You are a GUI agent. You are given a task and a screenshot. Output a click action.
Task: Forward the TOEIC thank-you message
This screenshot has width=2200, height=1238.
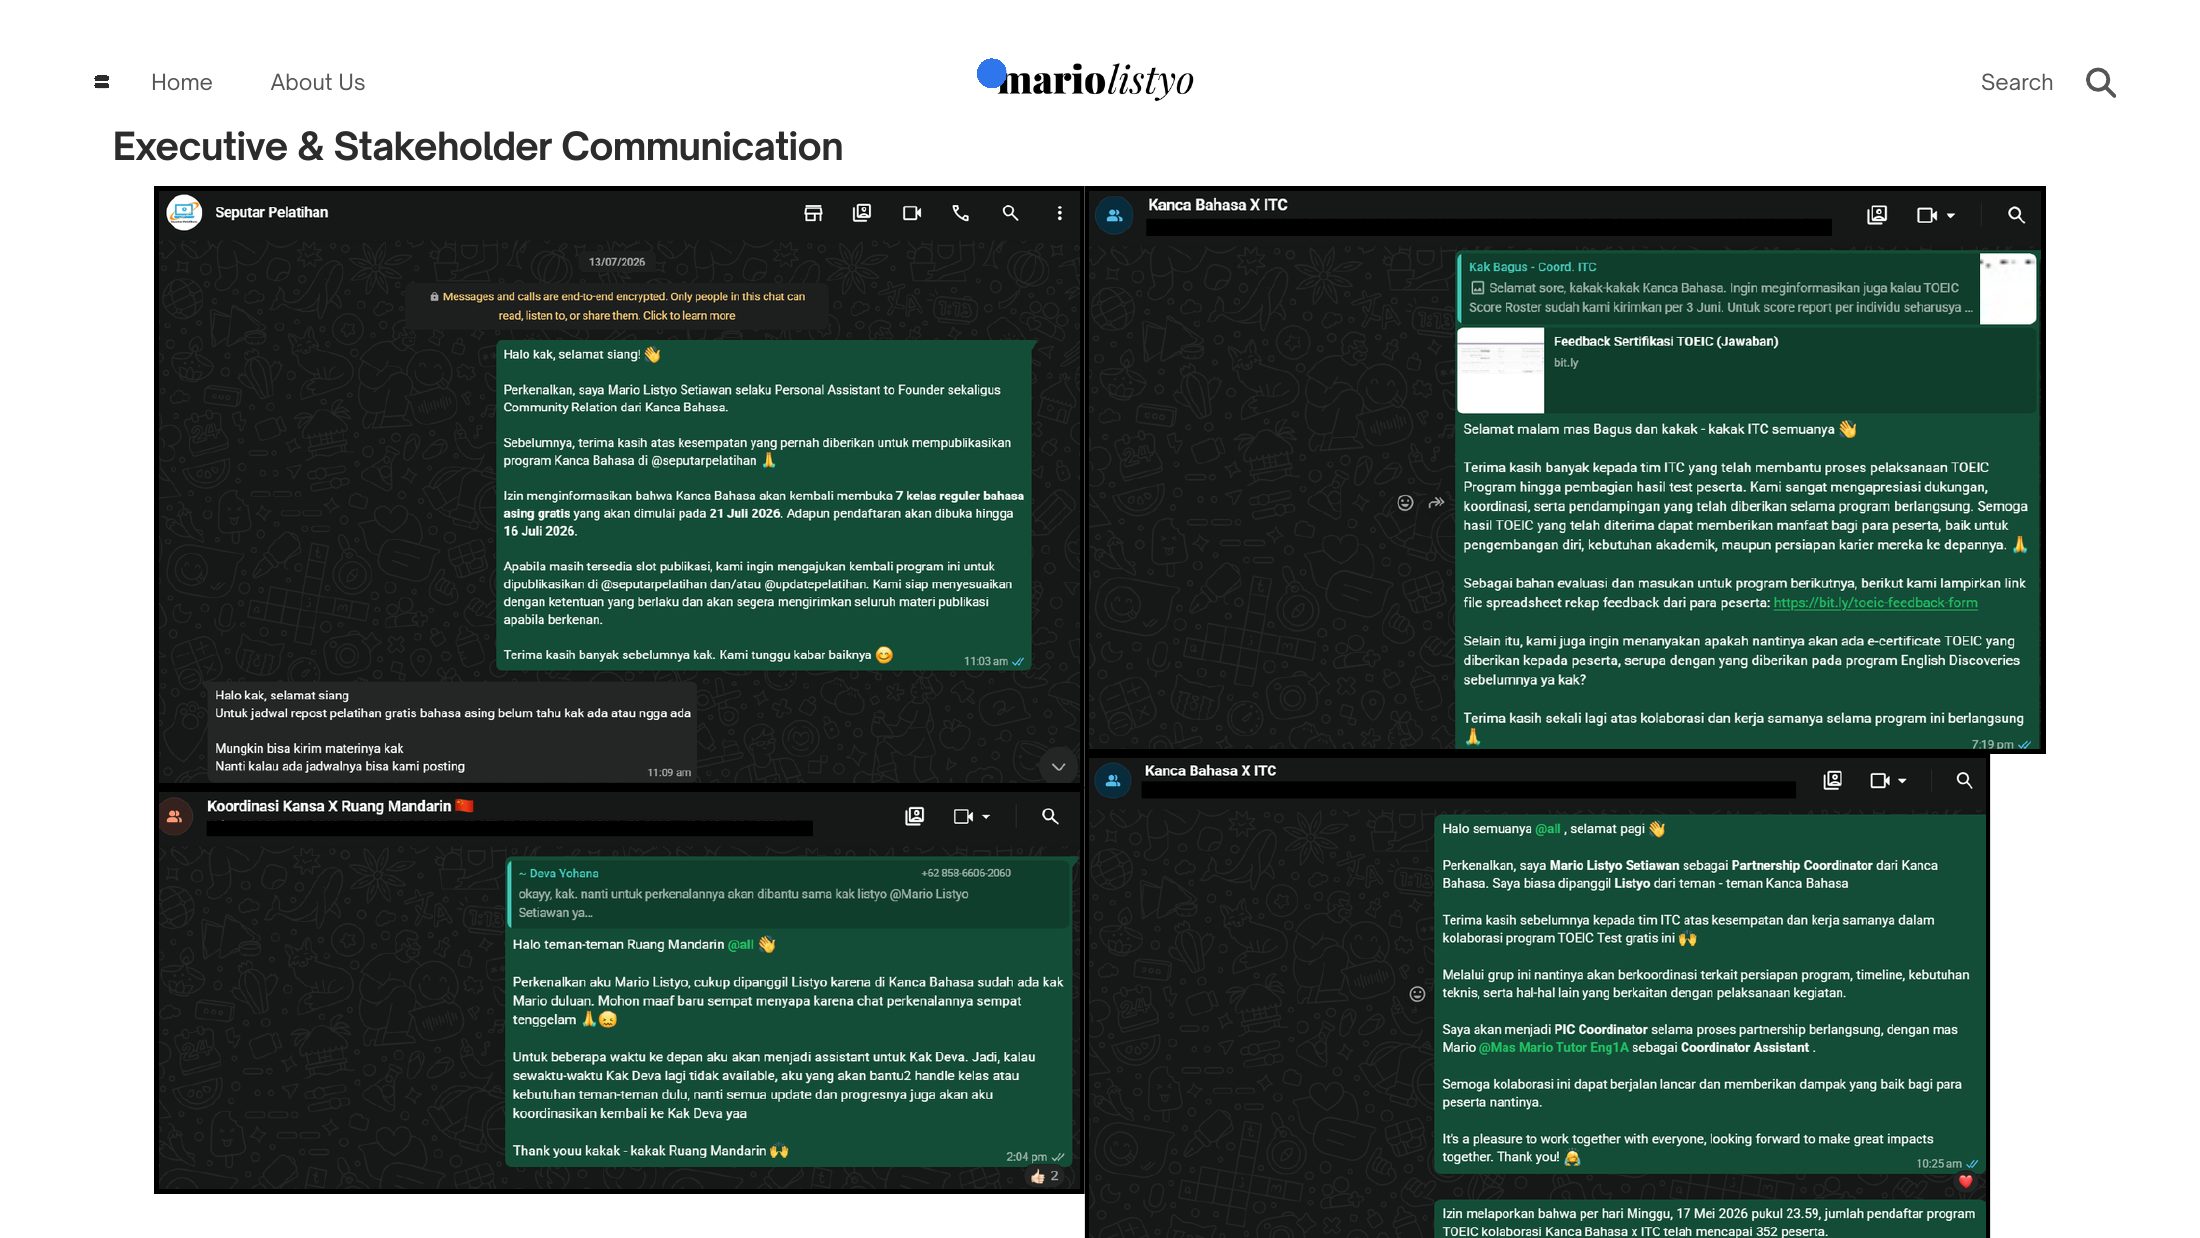click(x=1436, y=503)
